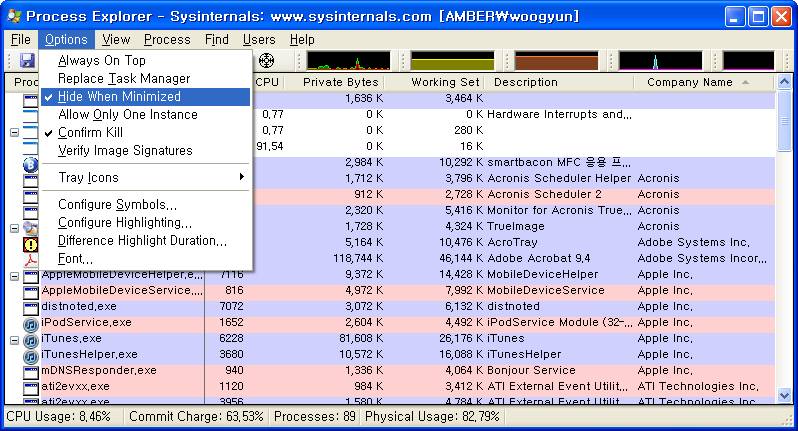798x431 pixels.
Task: Click the Save toolbar icon
Action: pos(27,61)
